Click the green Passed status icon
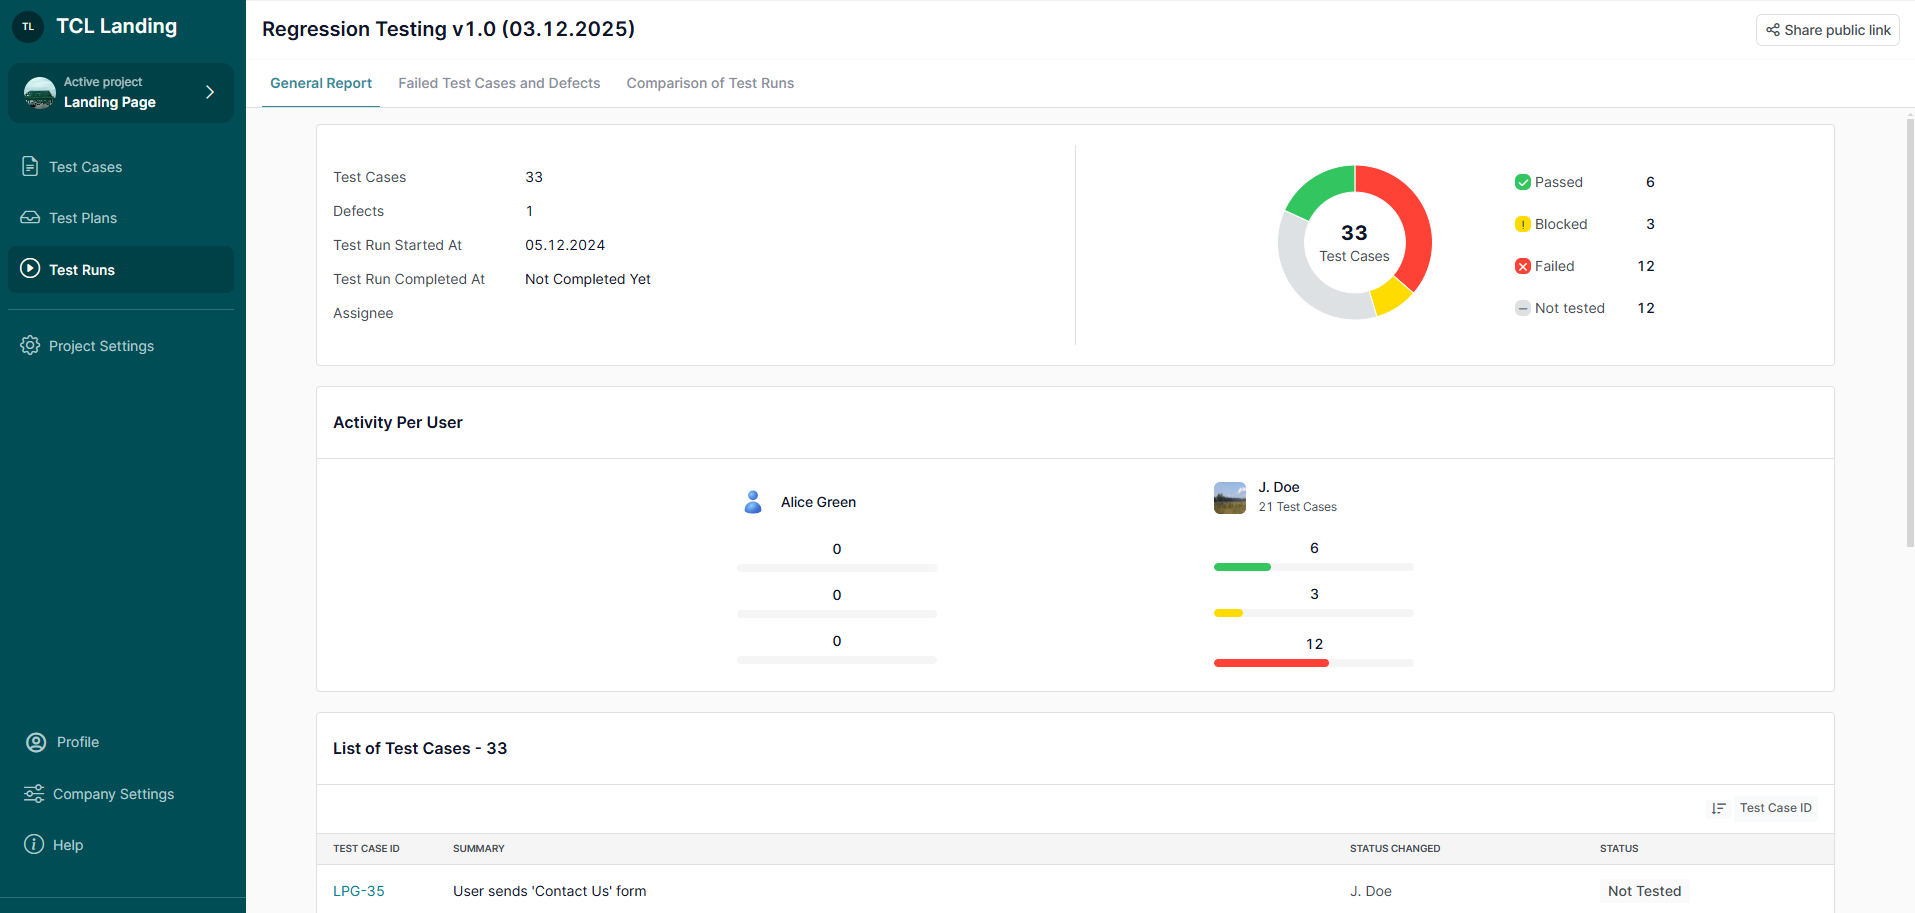This screenshot has width=1915, height=913. click(x=1522, y=182)
